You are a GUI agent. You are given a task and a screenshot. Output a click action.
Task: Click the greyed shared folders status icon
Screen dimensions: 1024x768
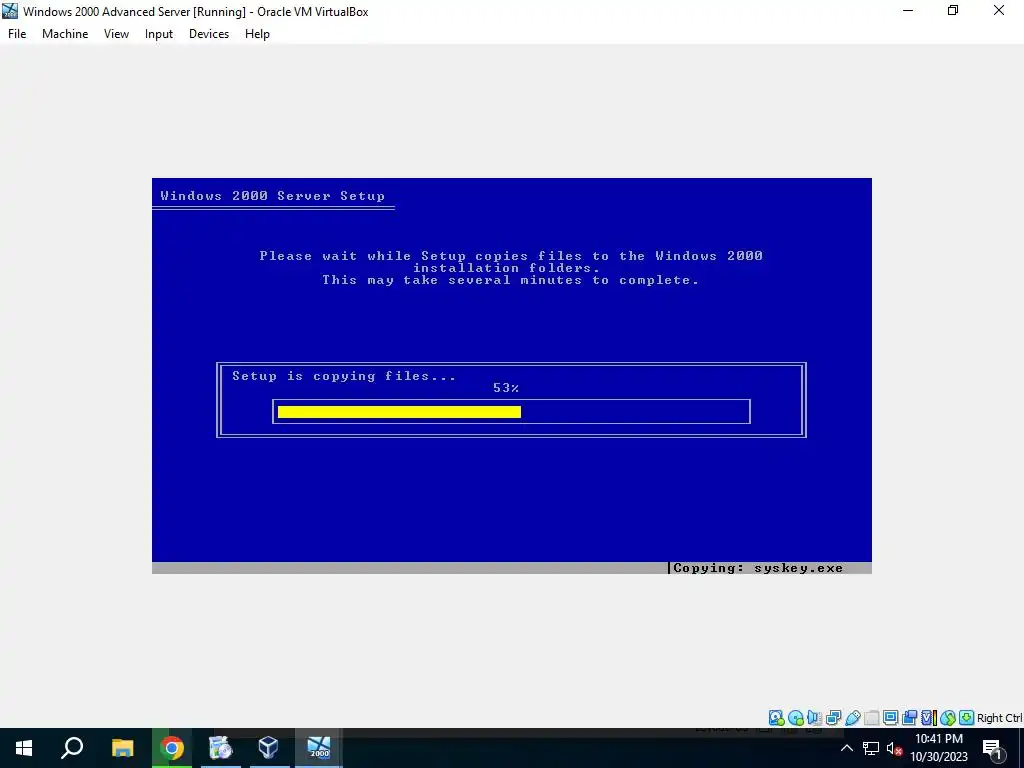[871, 718]
